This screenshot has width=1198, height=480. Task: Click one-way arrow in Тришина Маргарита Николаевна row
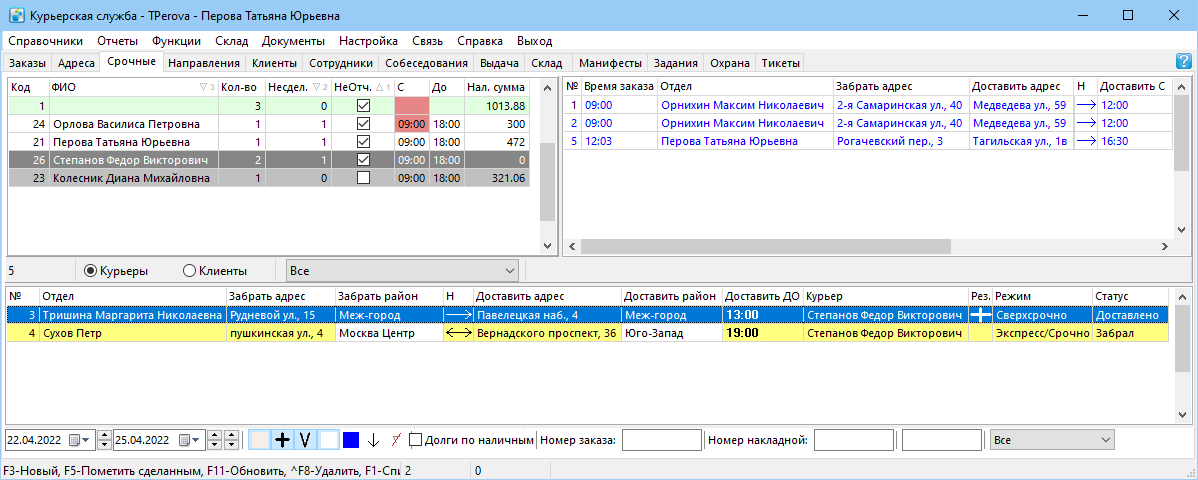tap(458, 314)
